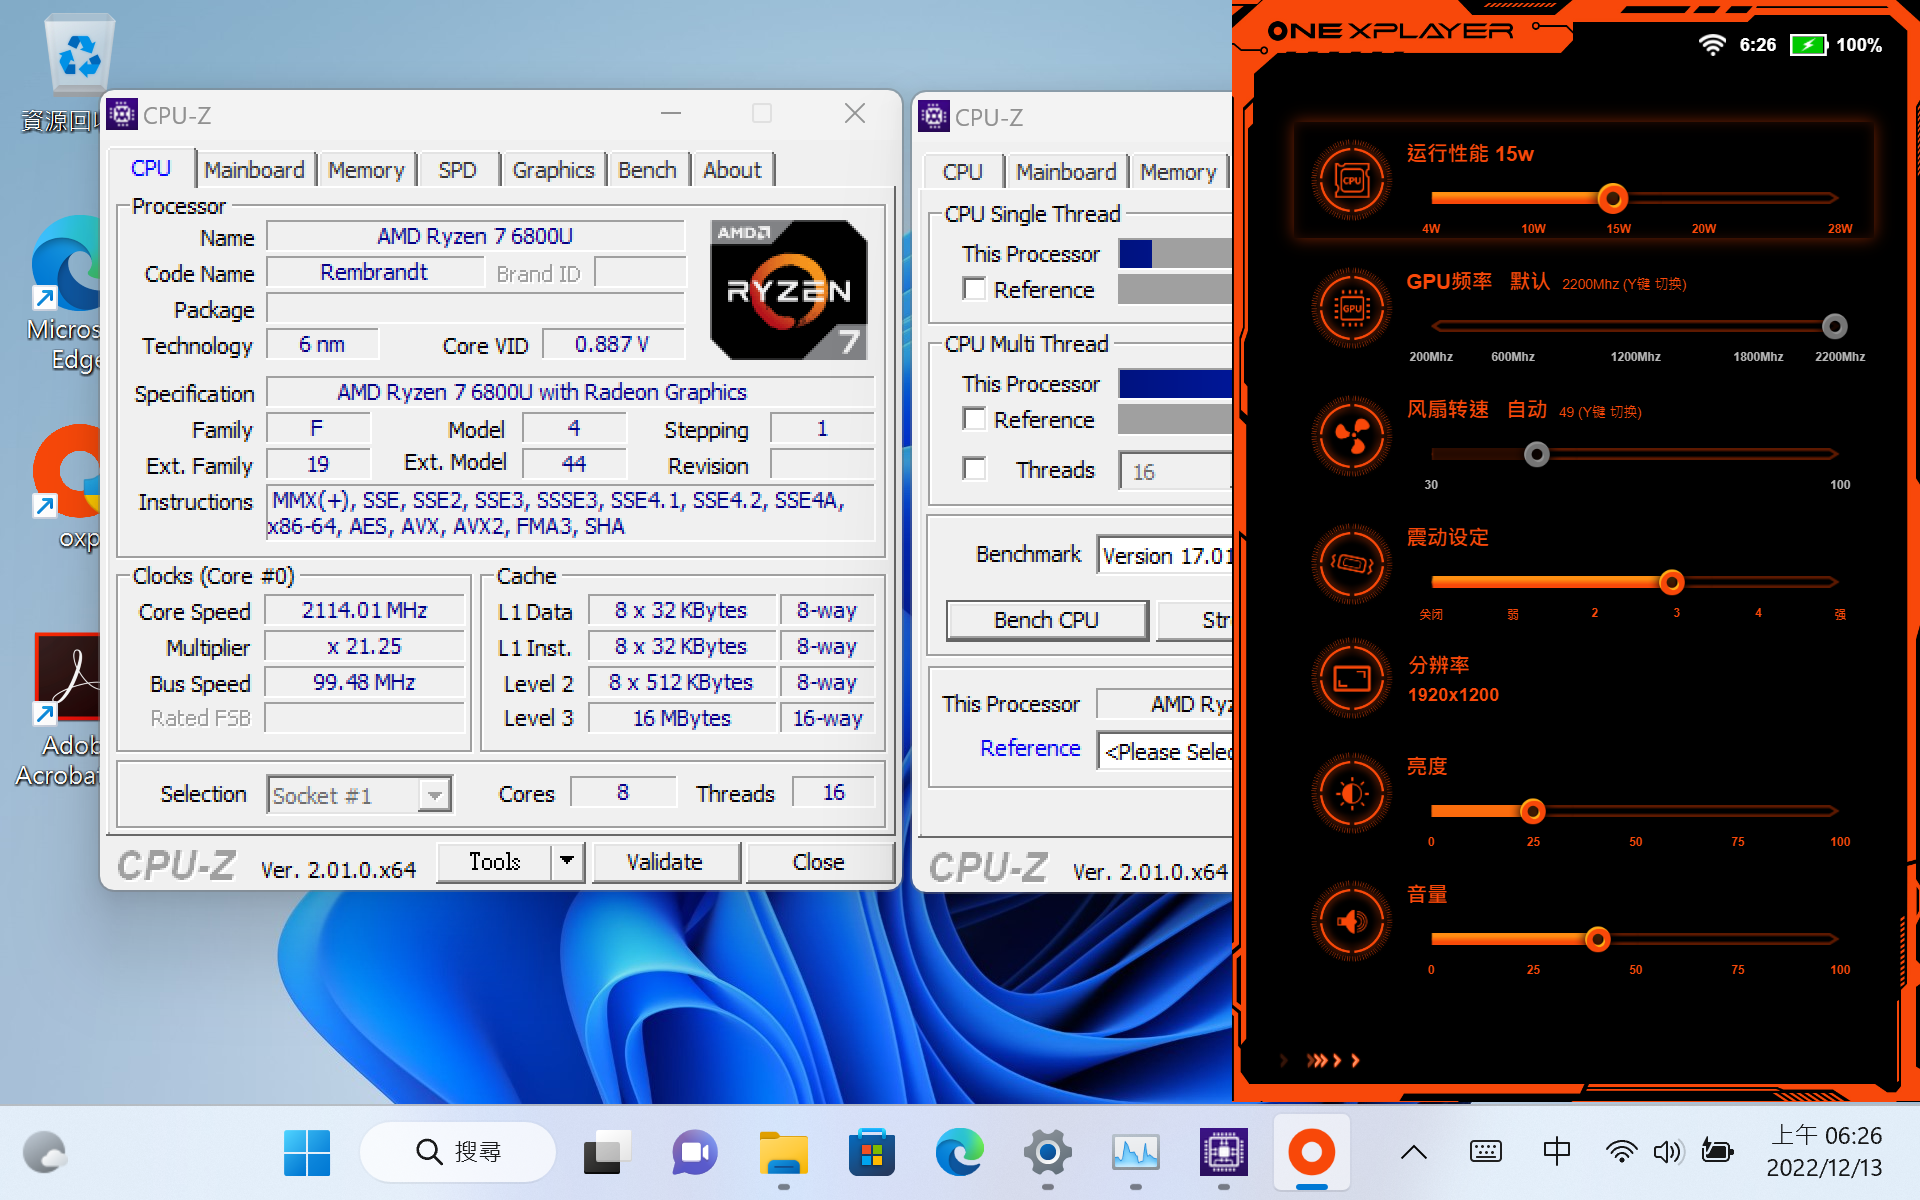Click the vibration setting icon in OneXPlayer

coord(1351,564)
